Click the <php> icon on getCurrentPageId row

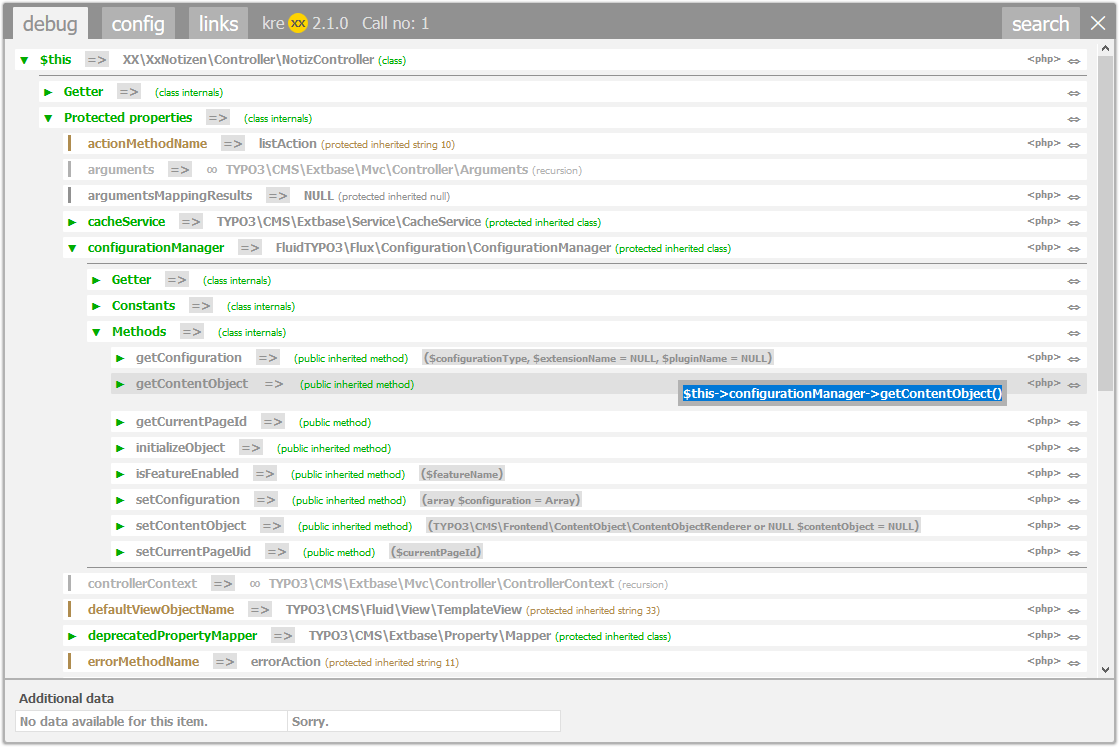pyautogui.click(x=1043, y=422)
